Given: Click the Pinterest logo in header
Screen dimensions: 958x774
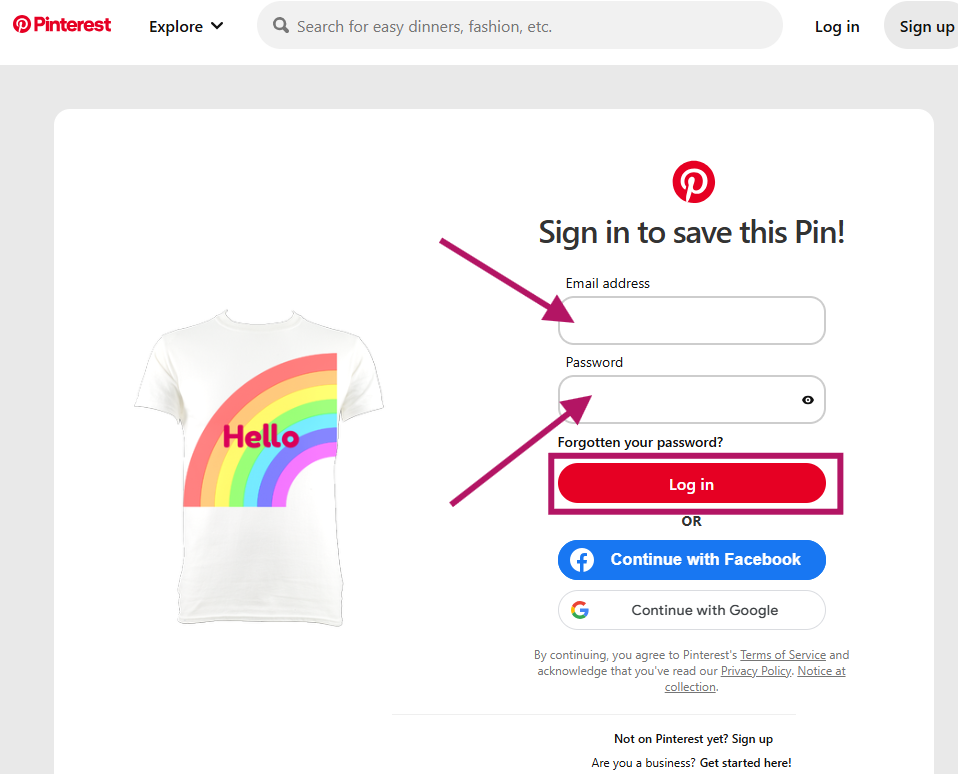Looking at the screenshot, I should pyautogui.click(x=62, y=25).
